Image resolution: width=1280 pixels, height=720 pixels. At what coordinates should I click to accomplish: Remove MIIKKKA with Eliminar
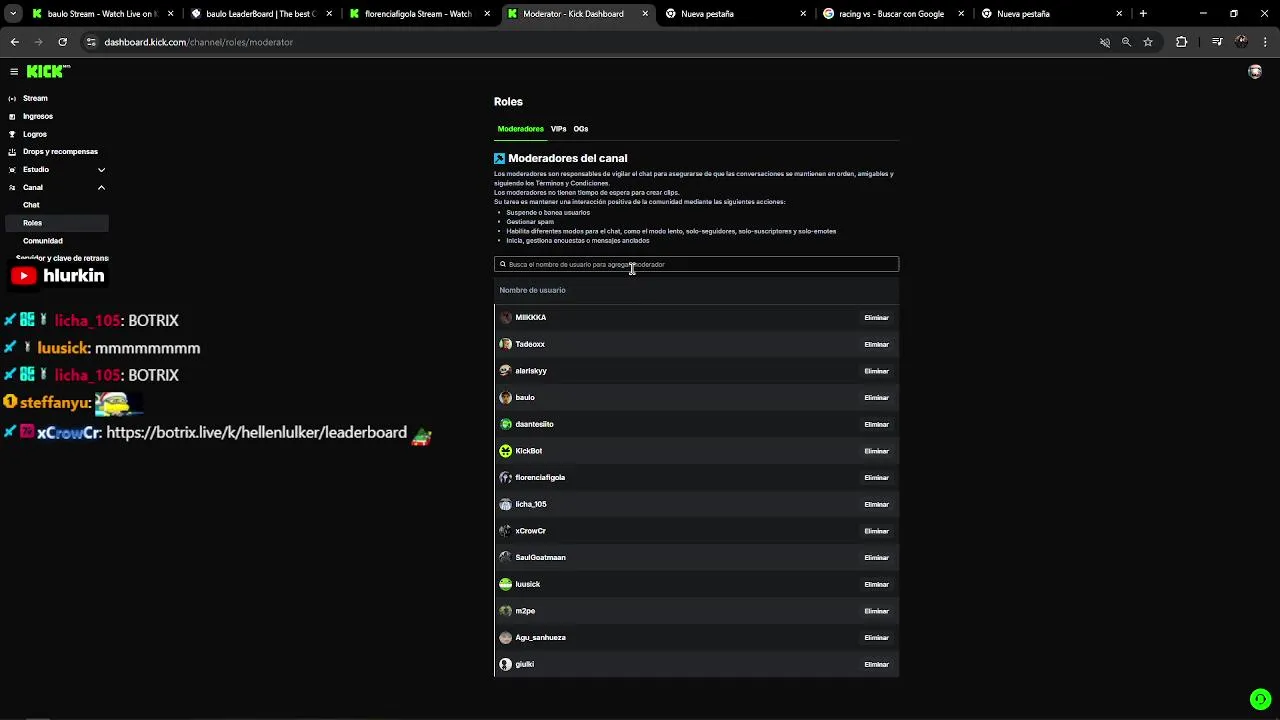click(876, 318)
